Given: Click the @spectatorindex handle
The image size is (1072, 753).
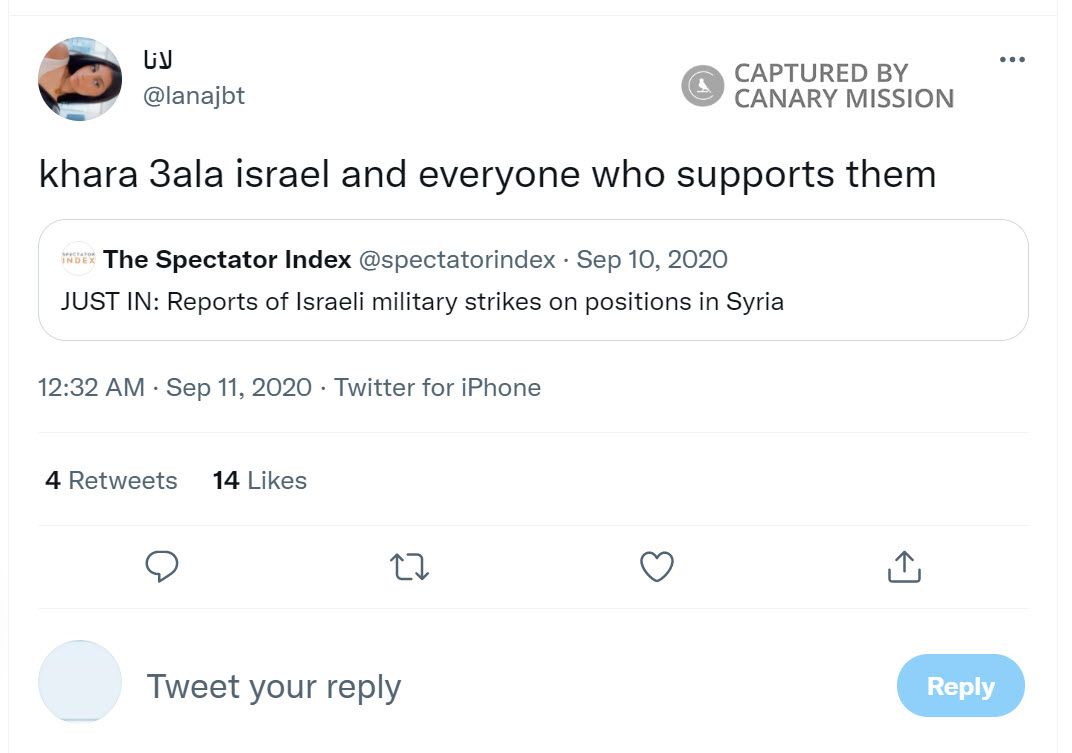Looking at the screenshot, I should tap(457, 260).
